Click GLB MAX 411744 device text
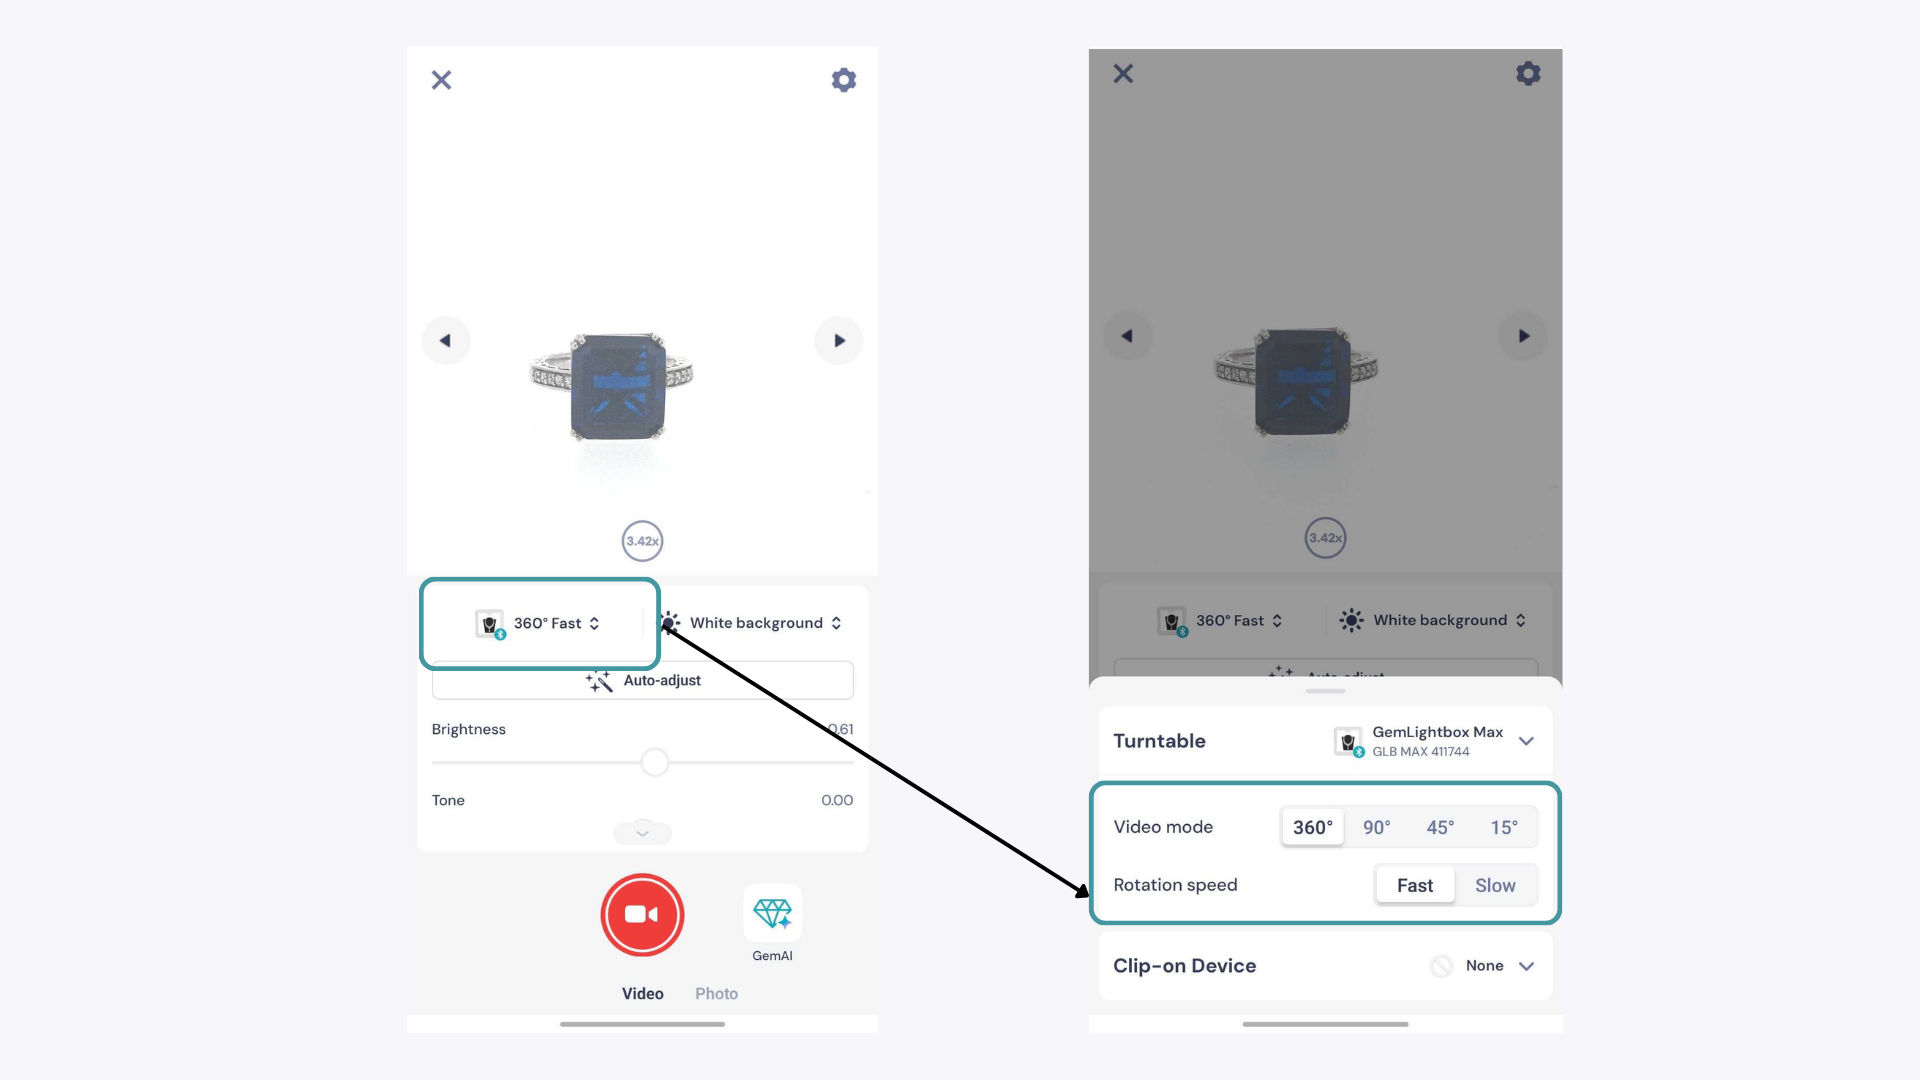This screenshot has width=1920, height=1080. (1420, 752)
